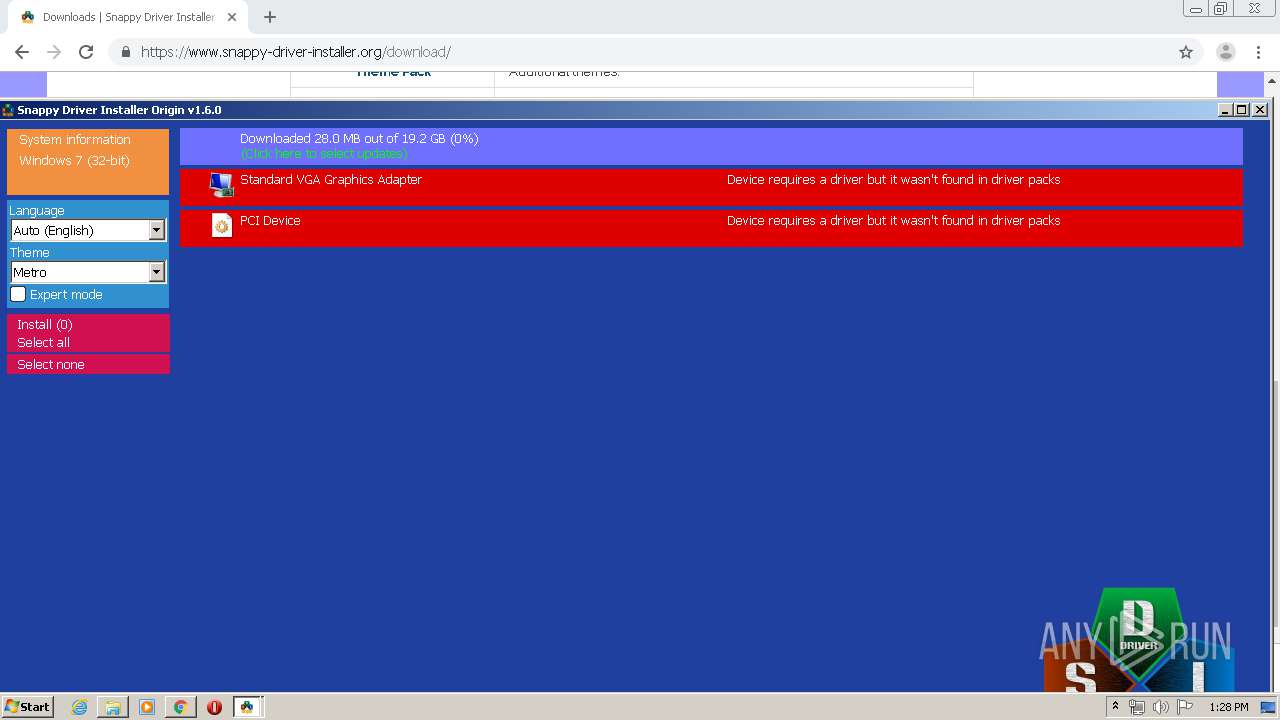Select the PCI Device driver row
The height and width of the screenshot is (720, 1280).
pos(711,227)
